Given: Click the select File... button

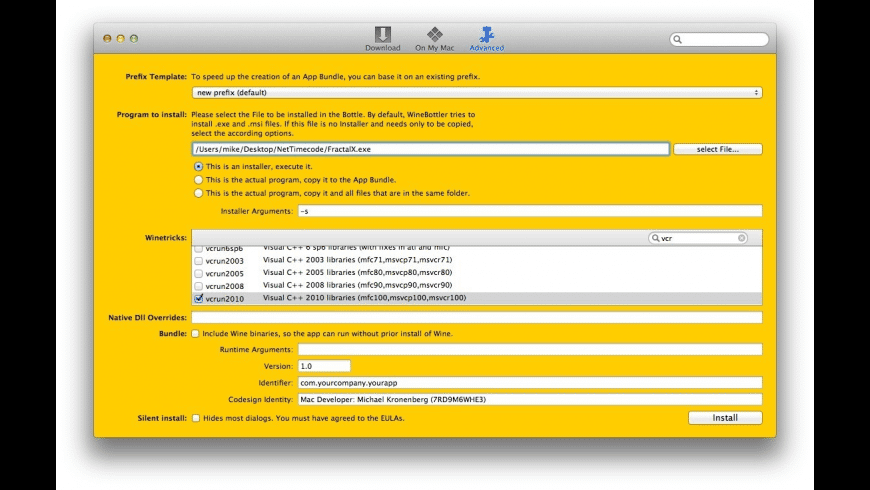Looking at the screenshot, I should point(717,149).
